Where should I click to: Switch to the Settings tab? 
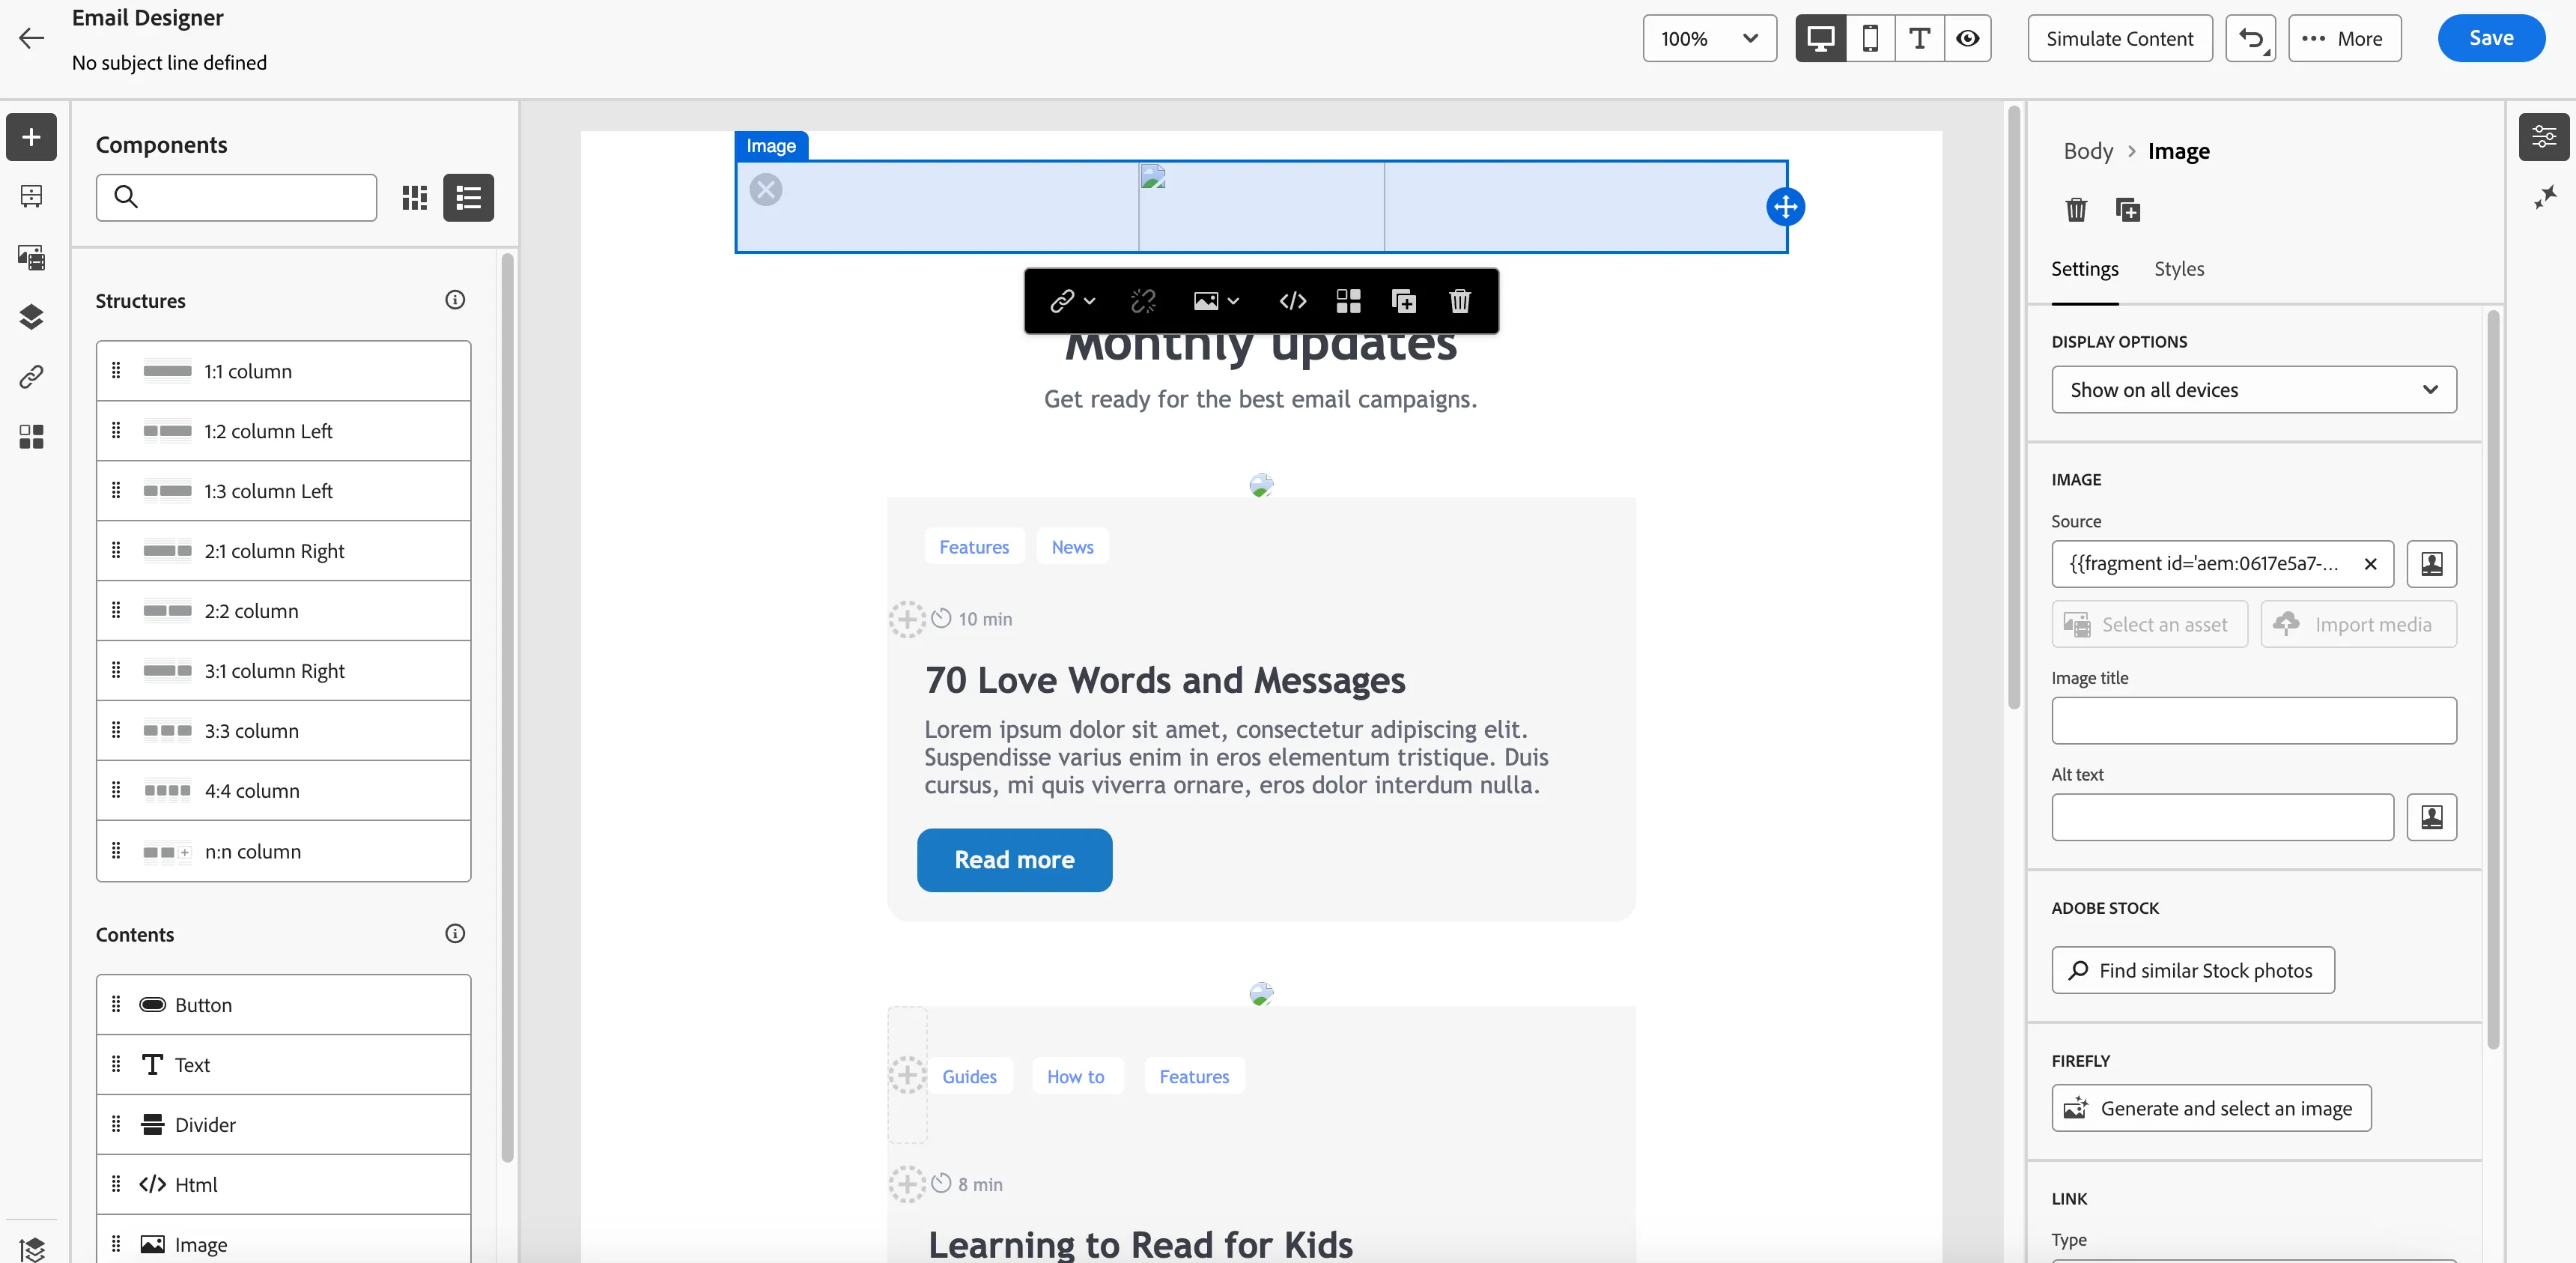pos(2084,268)
